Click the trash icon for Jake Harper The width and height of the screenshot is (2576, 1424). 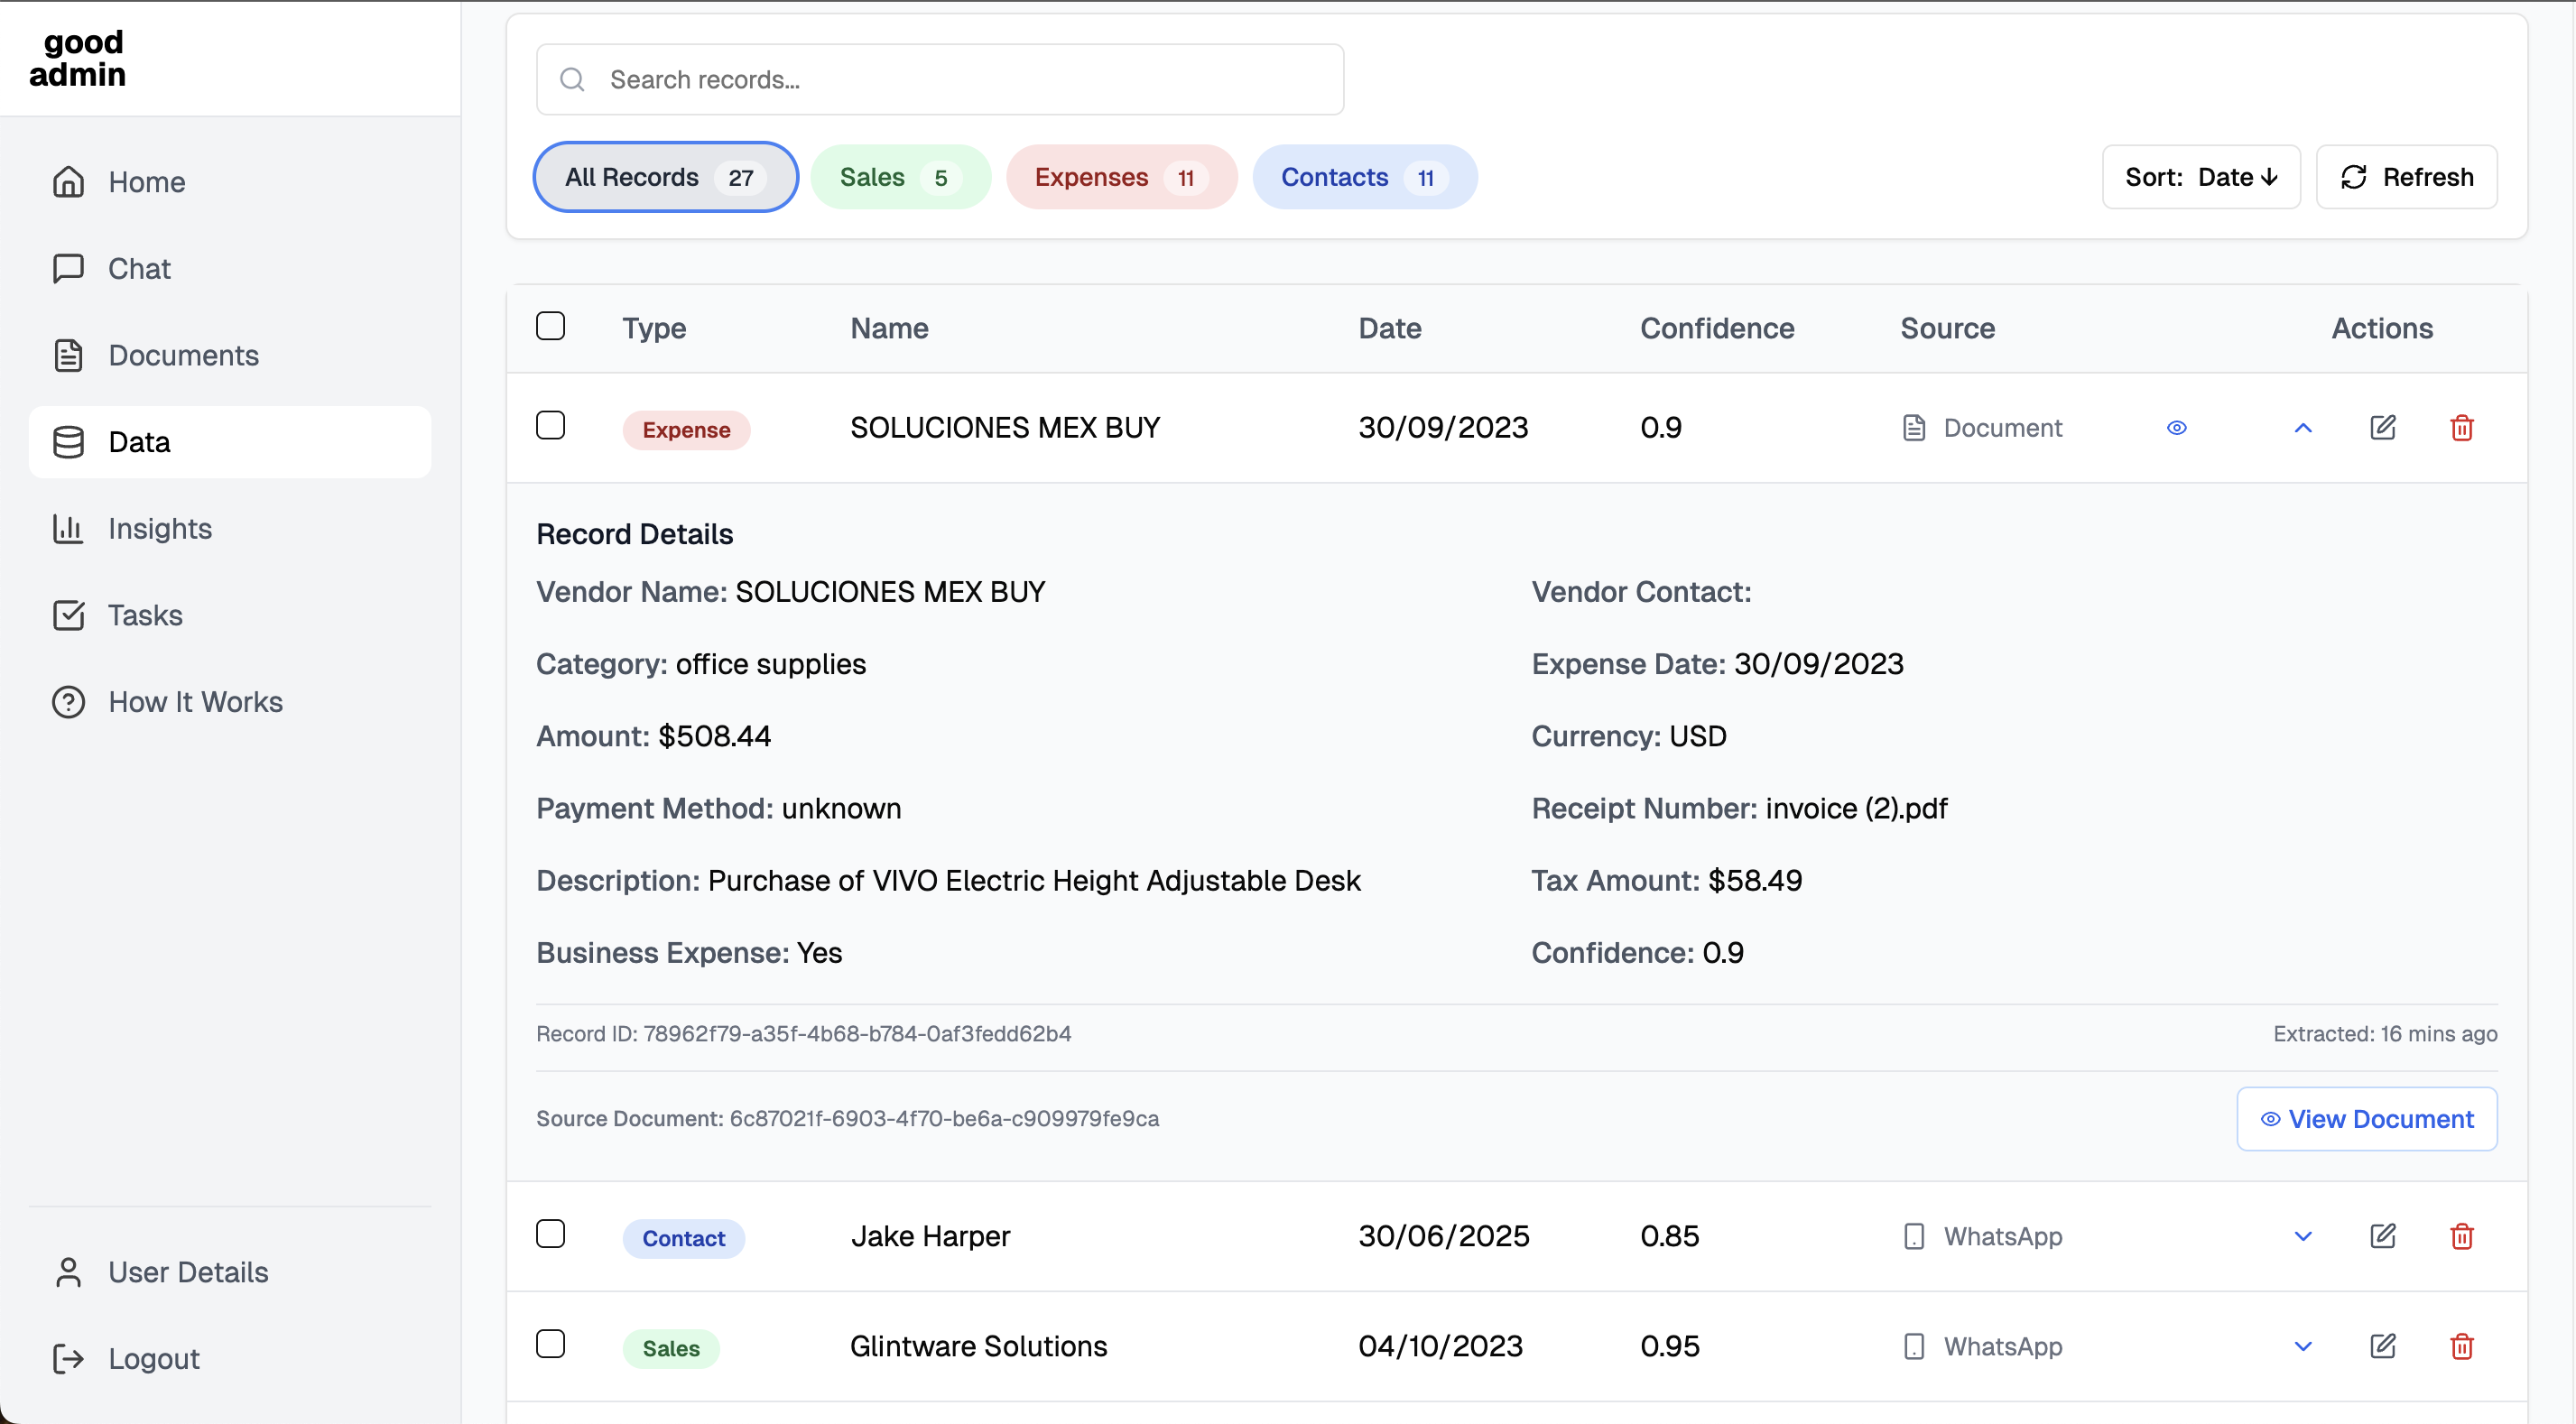click(x=2461, y=1236)
